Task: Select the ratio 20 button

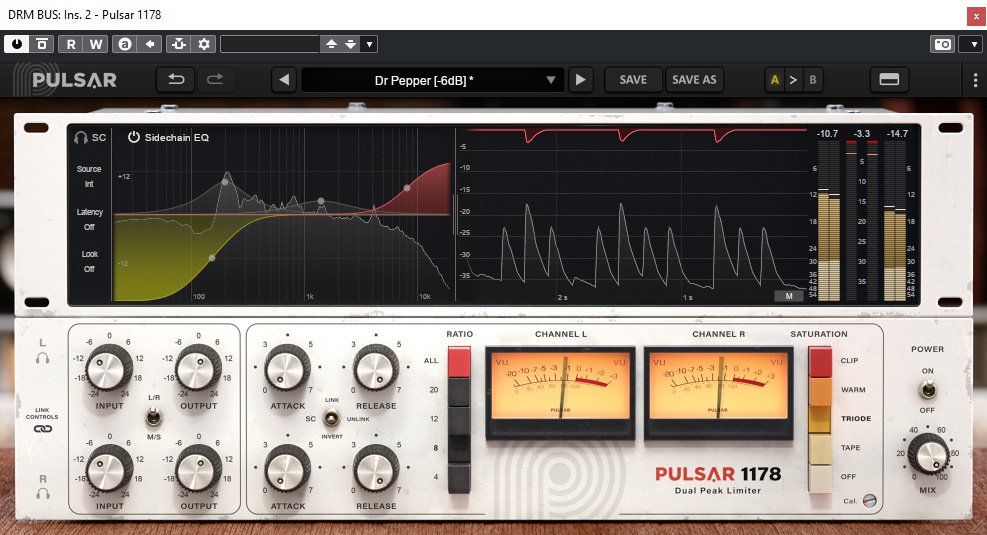Action: point(459,391)
